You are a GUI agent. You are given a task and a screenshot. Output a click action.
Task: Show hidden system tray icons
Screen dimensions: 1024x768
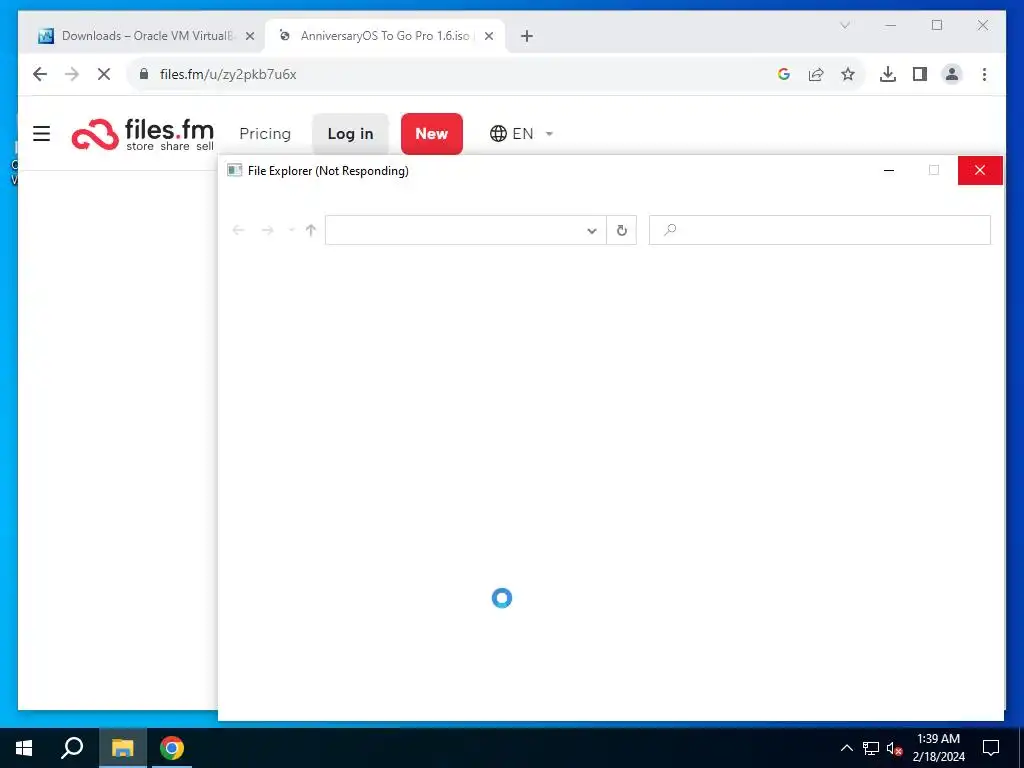click(846, 748)
